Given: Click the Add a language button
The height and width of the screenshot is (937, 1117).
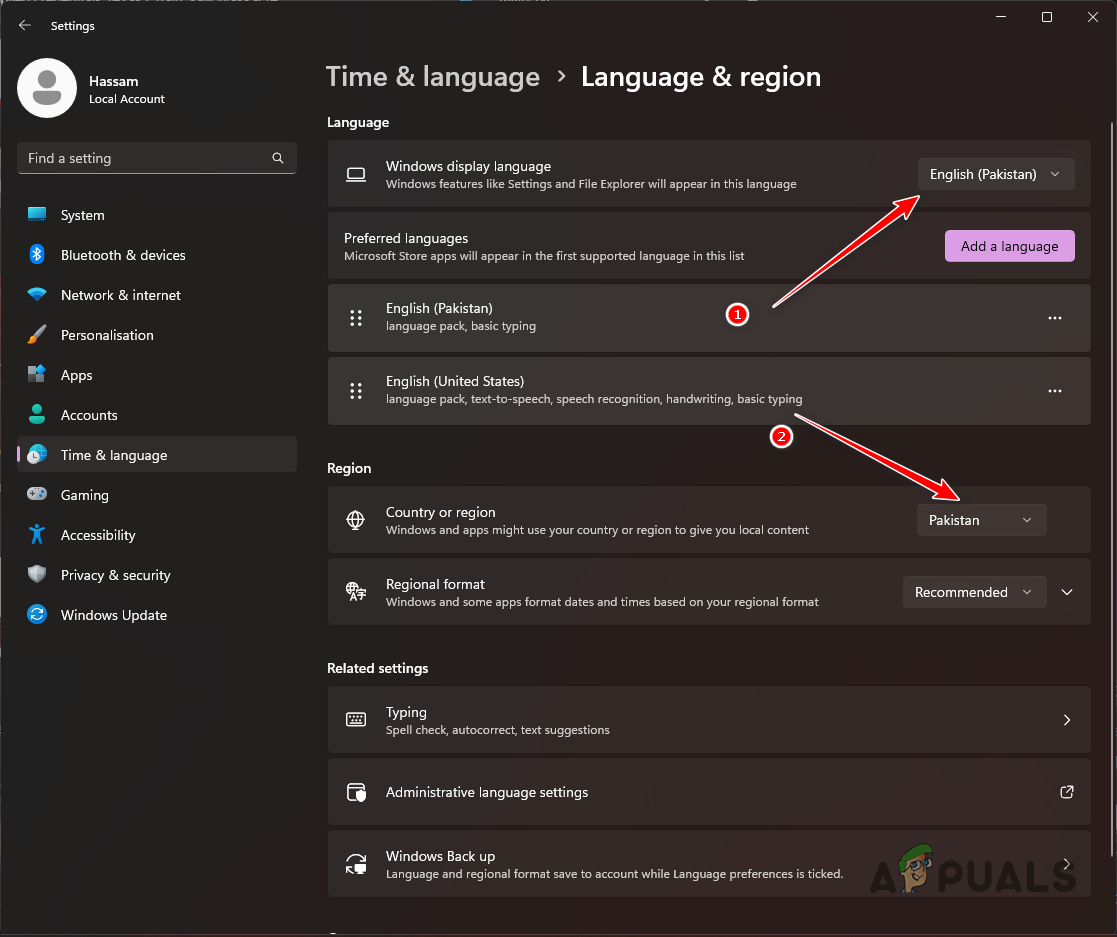Looking at the screenshot, I should [1009, 245].
